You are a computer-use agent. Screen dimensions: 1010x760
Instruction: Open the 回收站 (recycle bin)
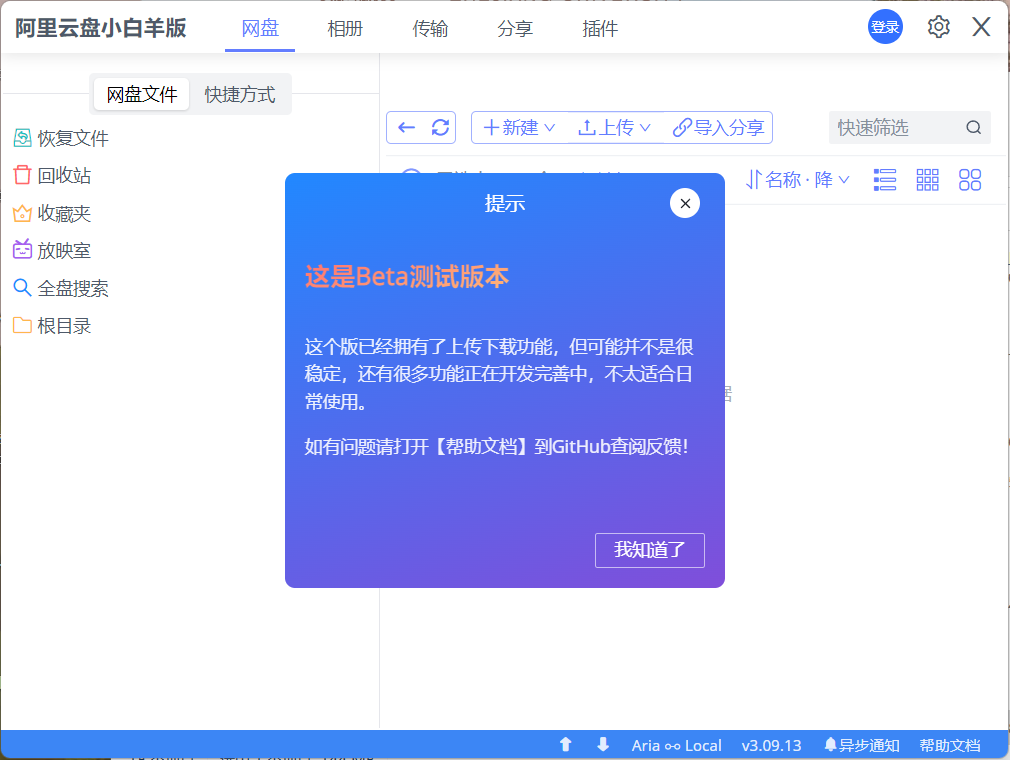[x=54, y=175]
